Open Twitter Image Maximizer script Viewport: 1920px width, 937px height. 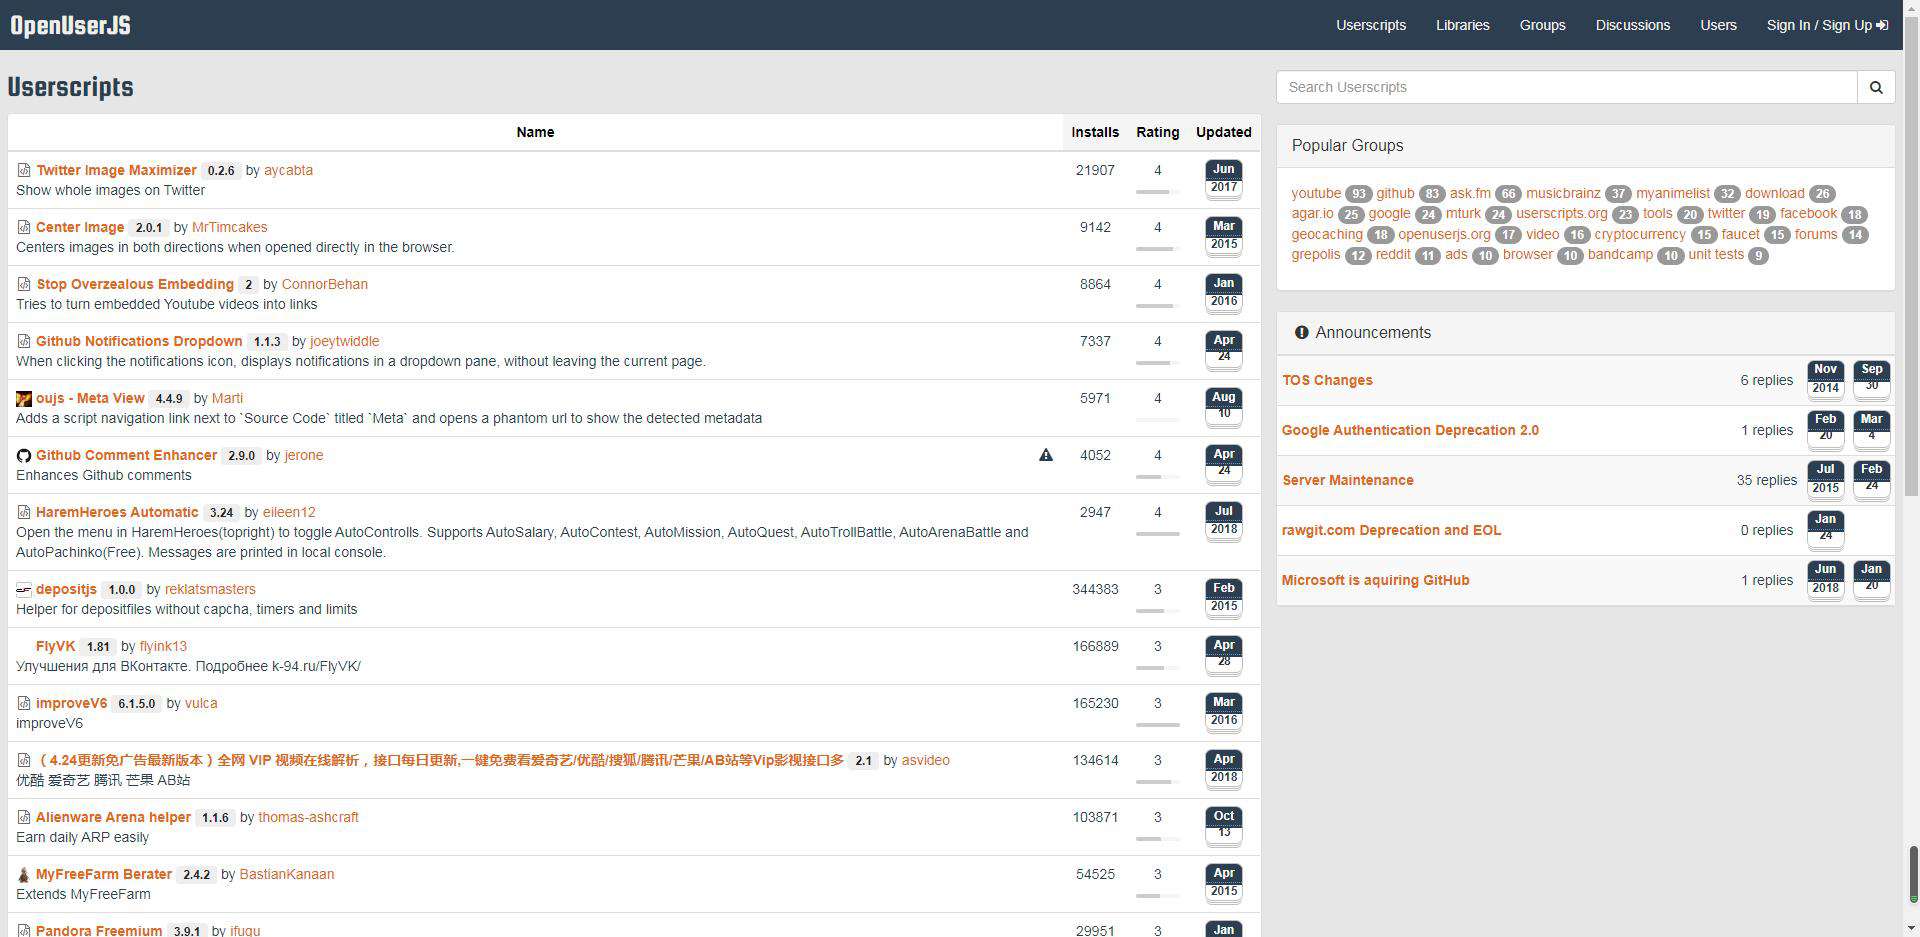point(116,170)
